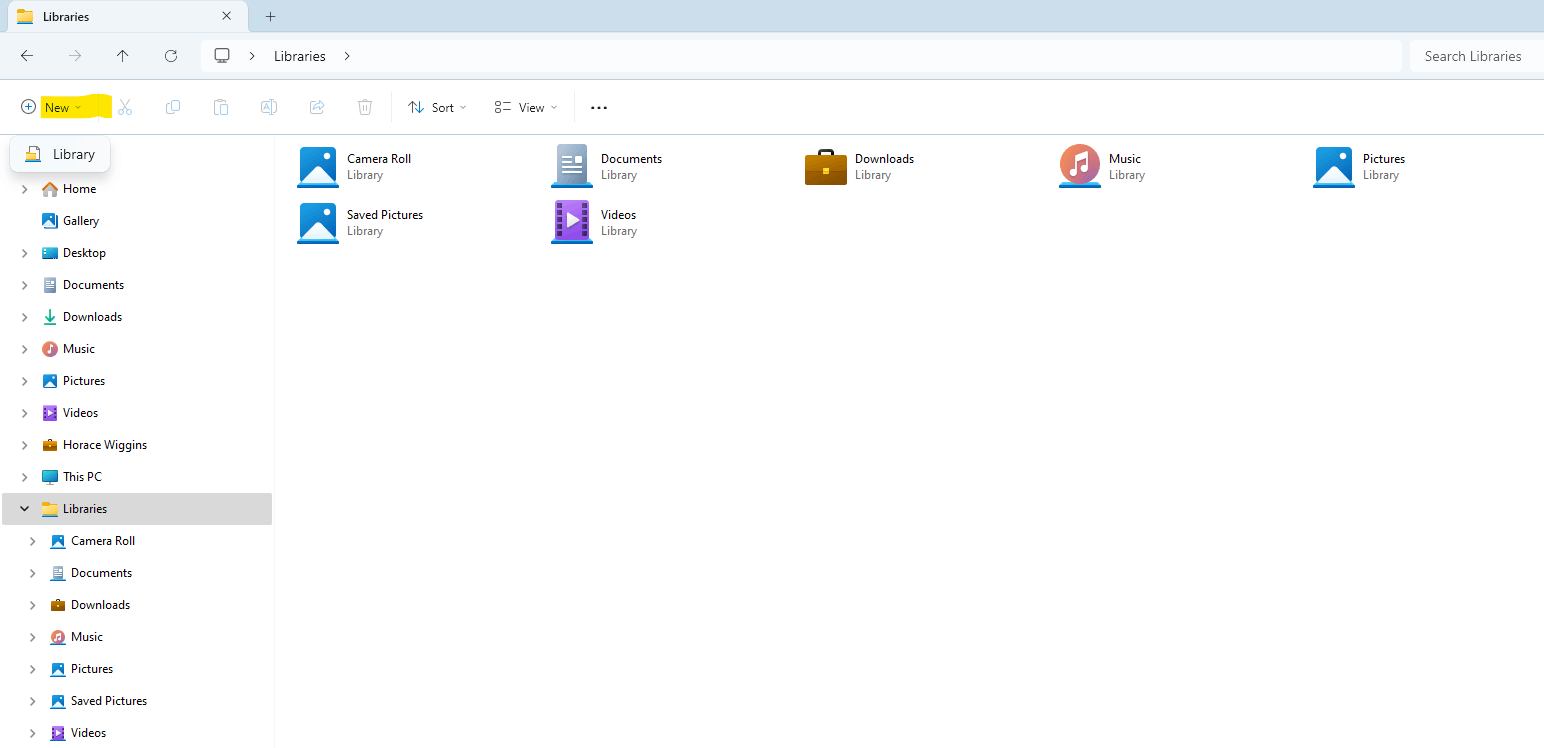The height and width of the screenshot is (748, 1544).
Task: Open a new tab with plus button
Action: click(270, 16)
